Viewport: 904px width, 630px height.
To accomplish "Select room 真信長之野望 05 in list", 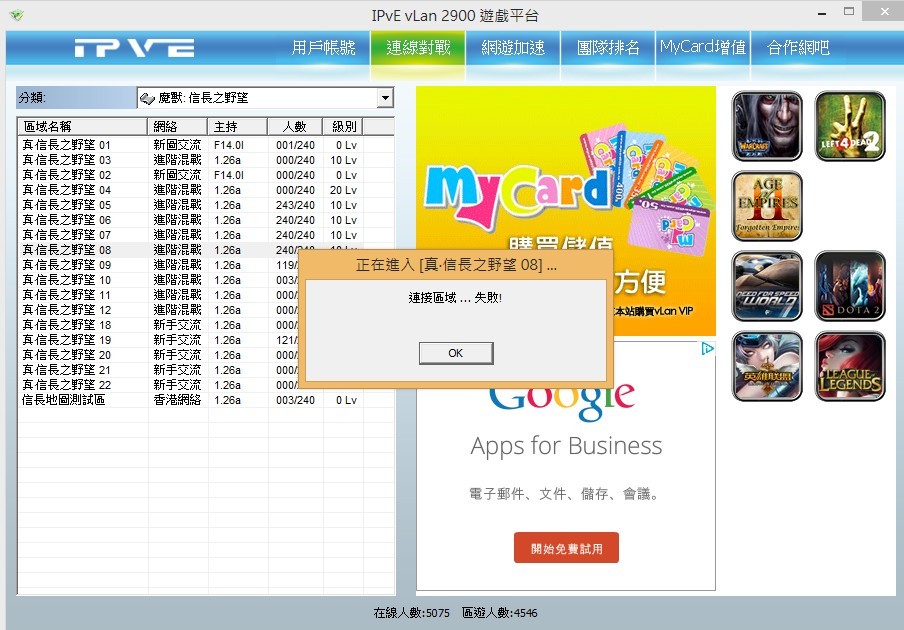I will point(67,205).
